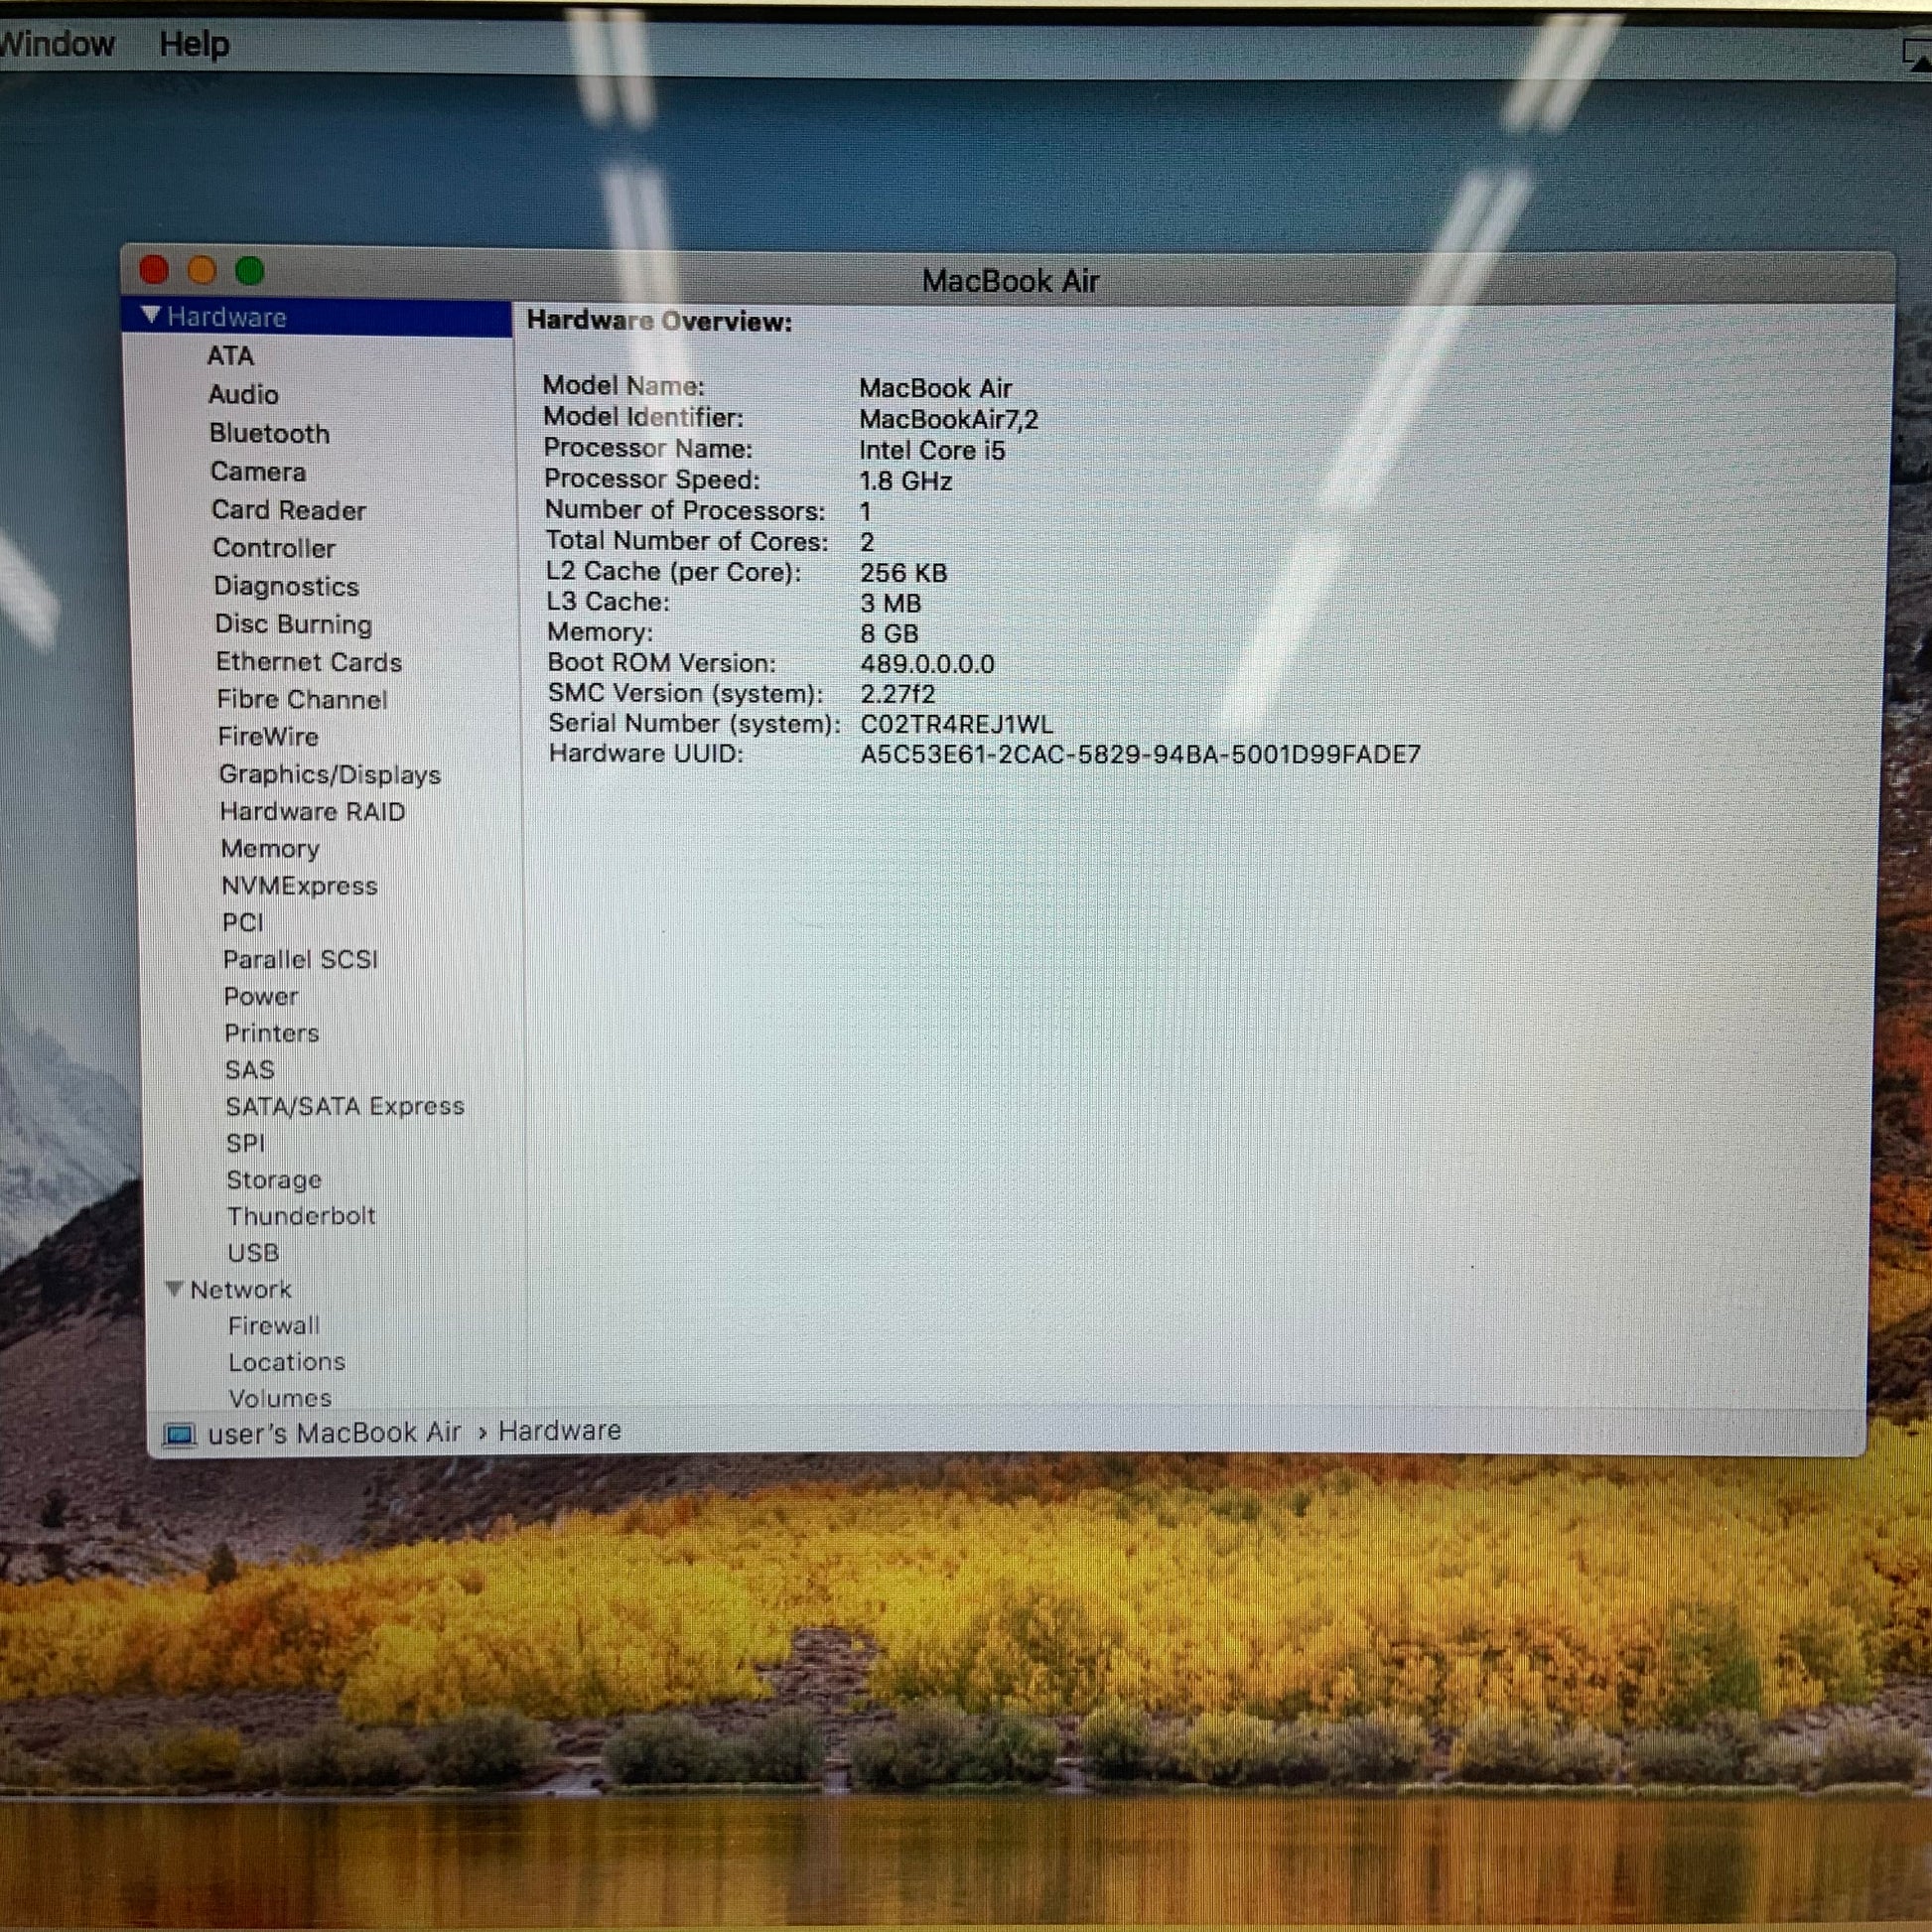Select Thunderbolt in the hardware list
Screen dimensions: 1932x1932
pos(300,1216)
